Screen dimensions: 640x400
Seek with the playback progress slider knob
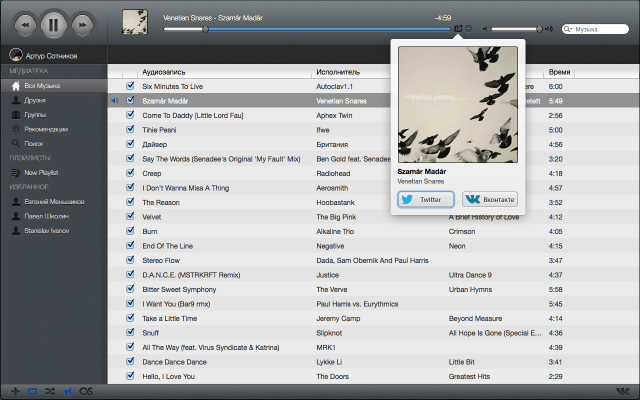205,29
